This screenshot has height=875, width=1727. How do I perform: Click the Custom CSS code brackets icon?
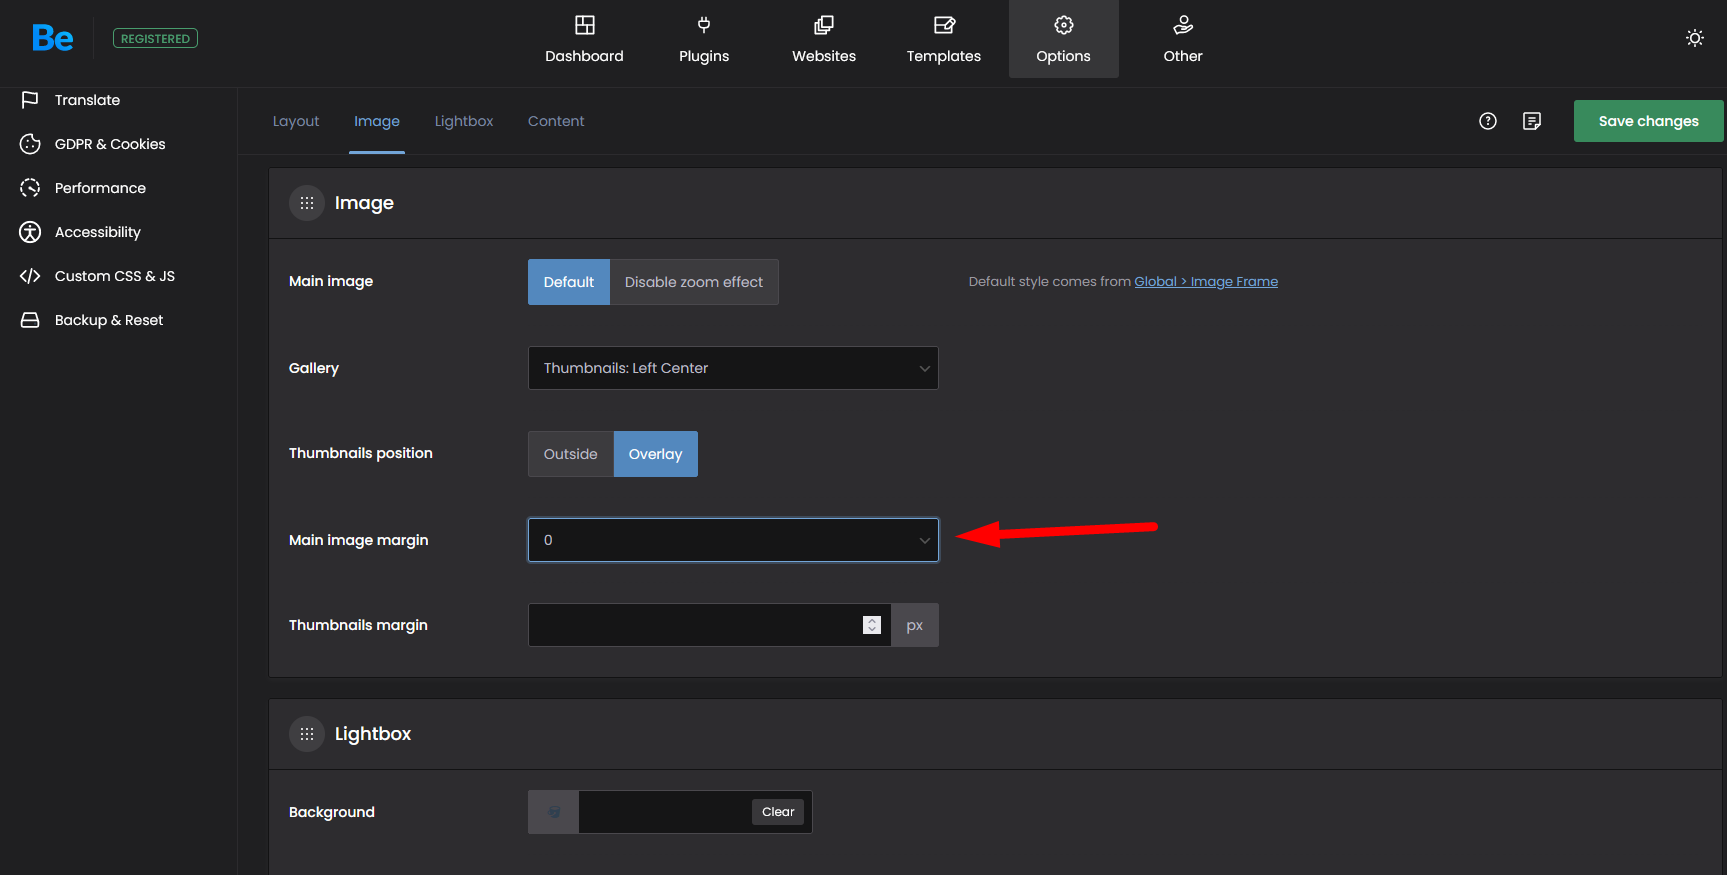pyautogui.click(x=30, y=276)
